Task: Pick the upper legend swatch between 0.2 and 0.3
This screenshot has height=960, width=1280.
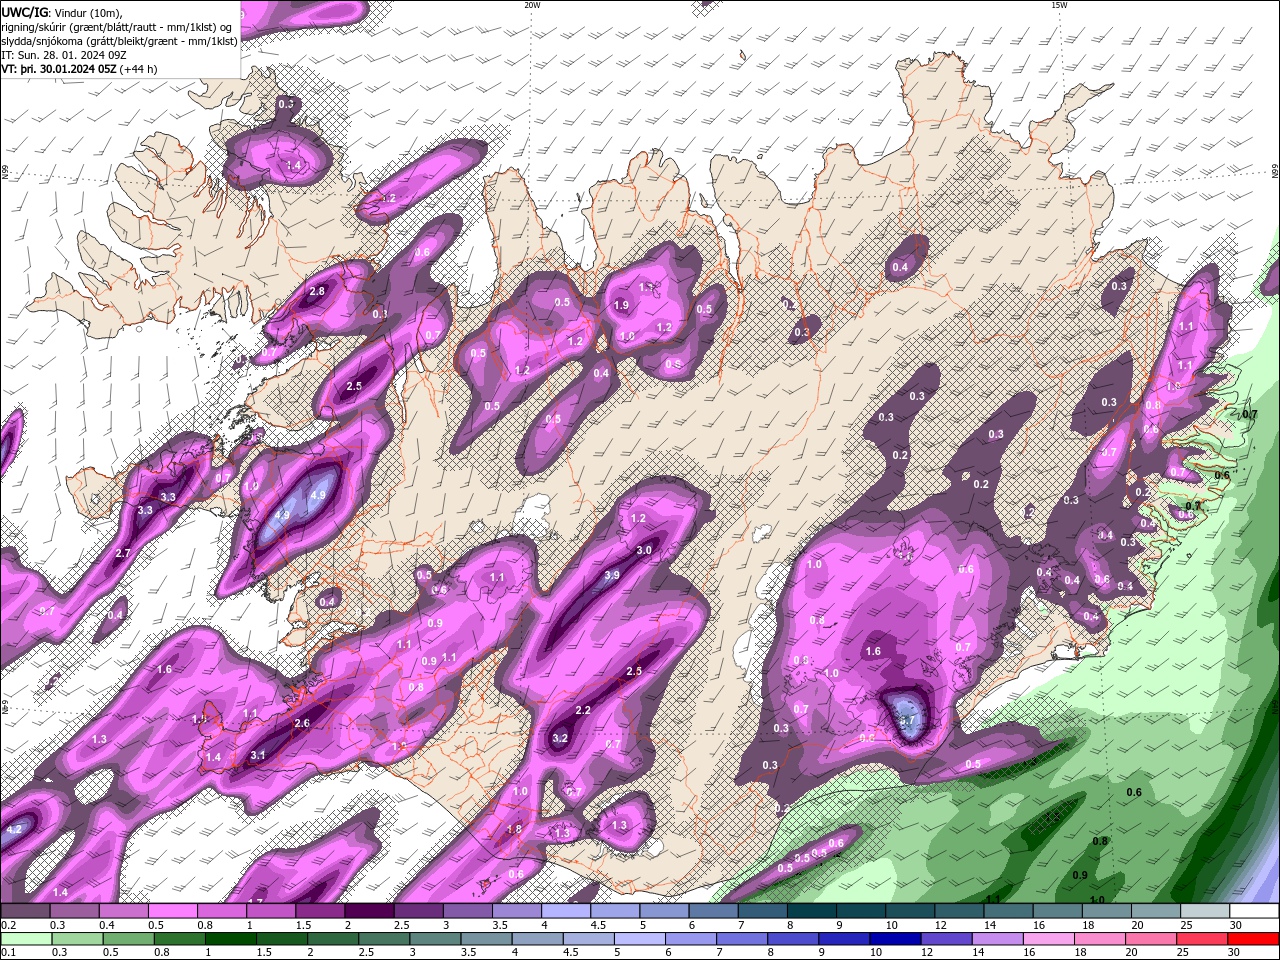Action: (24, 911)
